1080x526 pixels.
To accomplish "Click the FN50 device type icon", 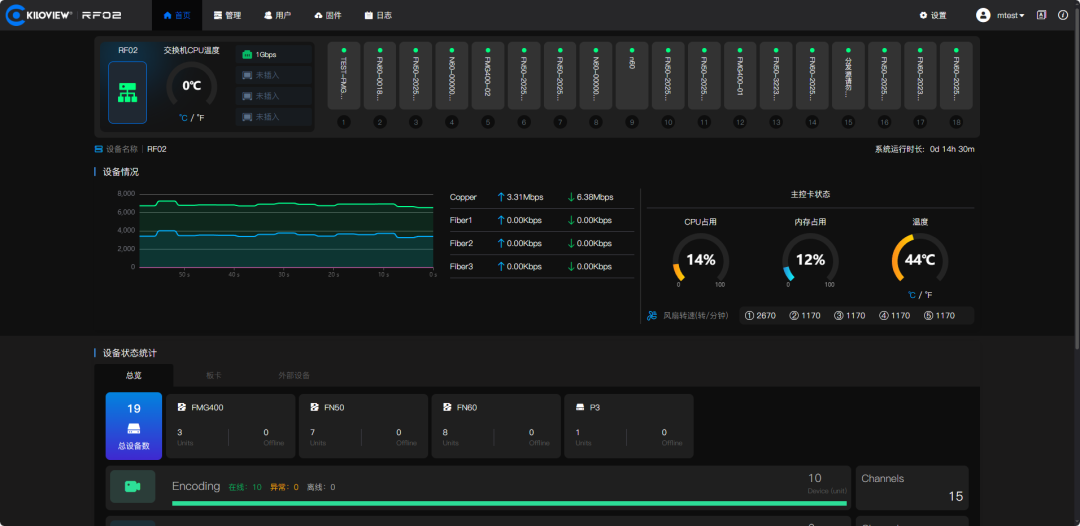I will (x=315, y=408).
